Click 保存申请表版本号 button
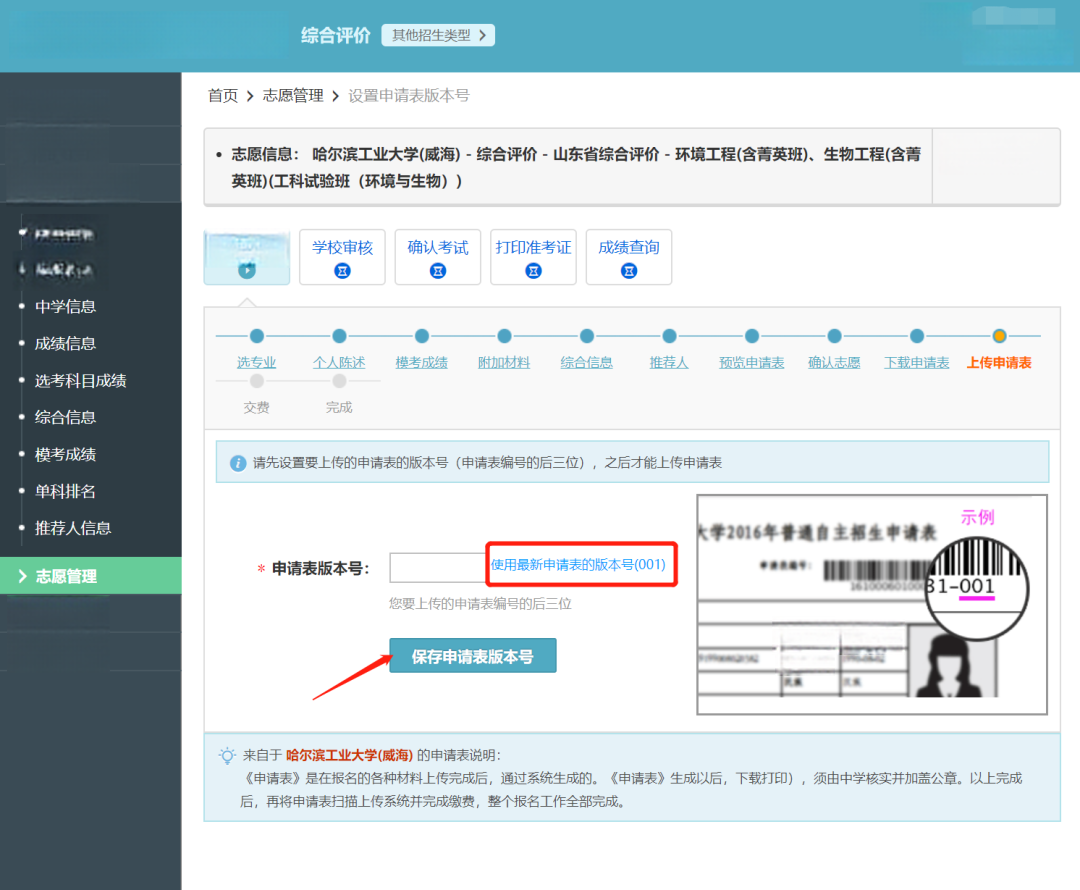Viewport: 1080px width, 890px height. click(472, 656)
